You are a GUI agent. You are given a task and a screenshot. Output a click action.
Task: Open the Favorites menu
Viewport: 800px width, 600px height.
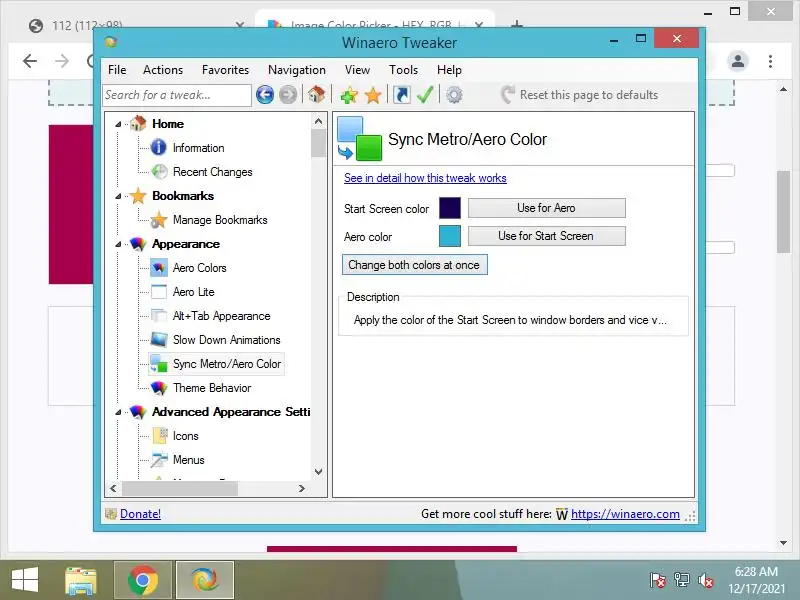(226, 70)
